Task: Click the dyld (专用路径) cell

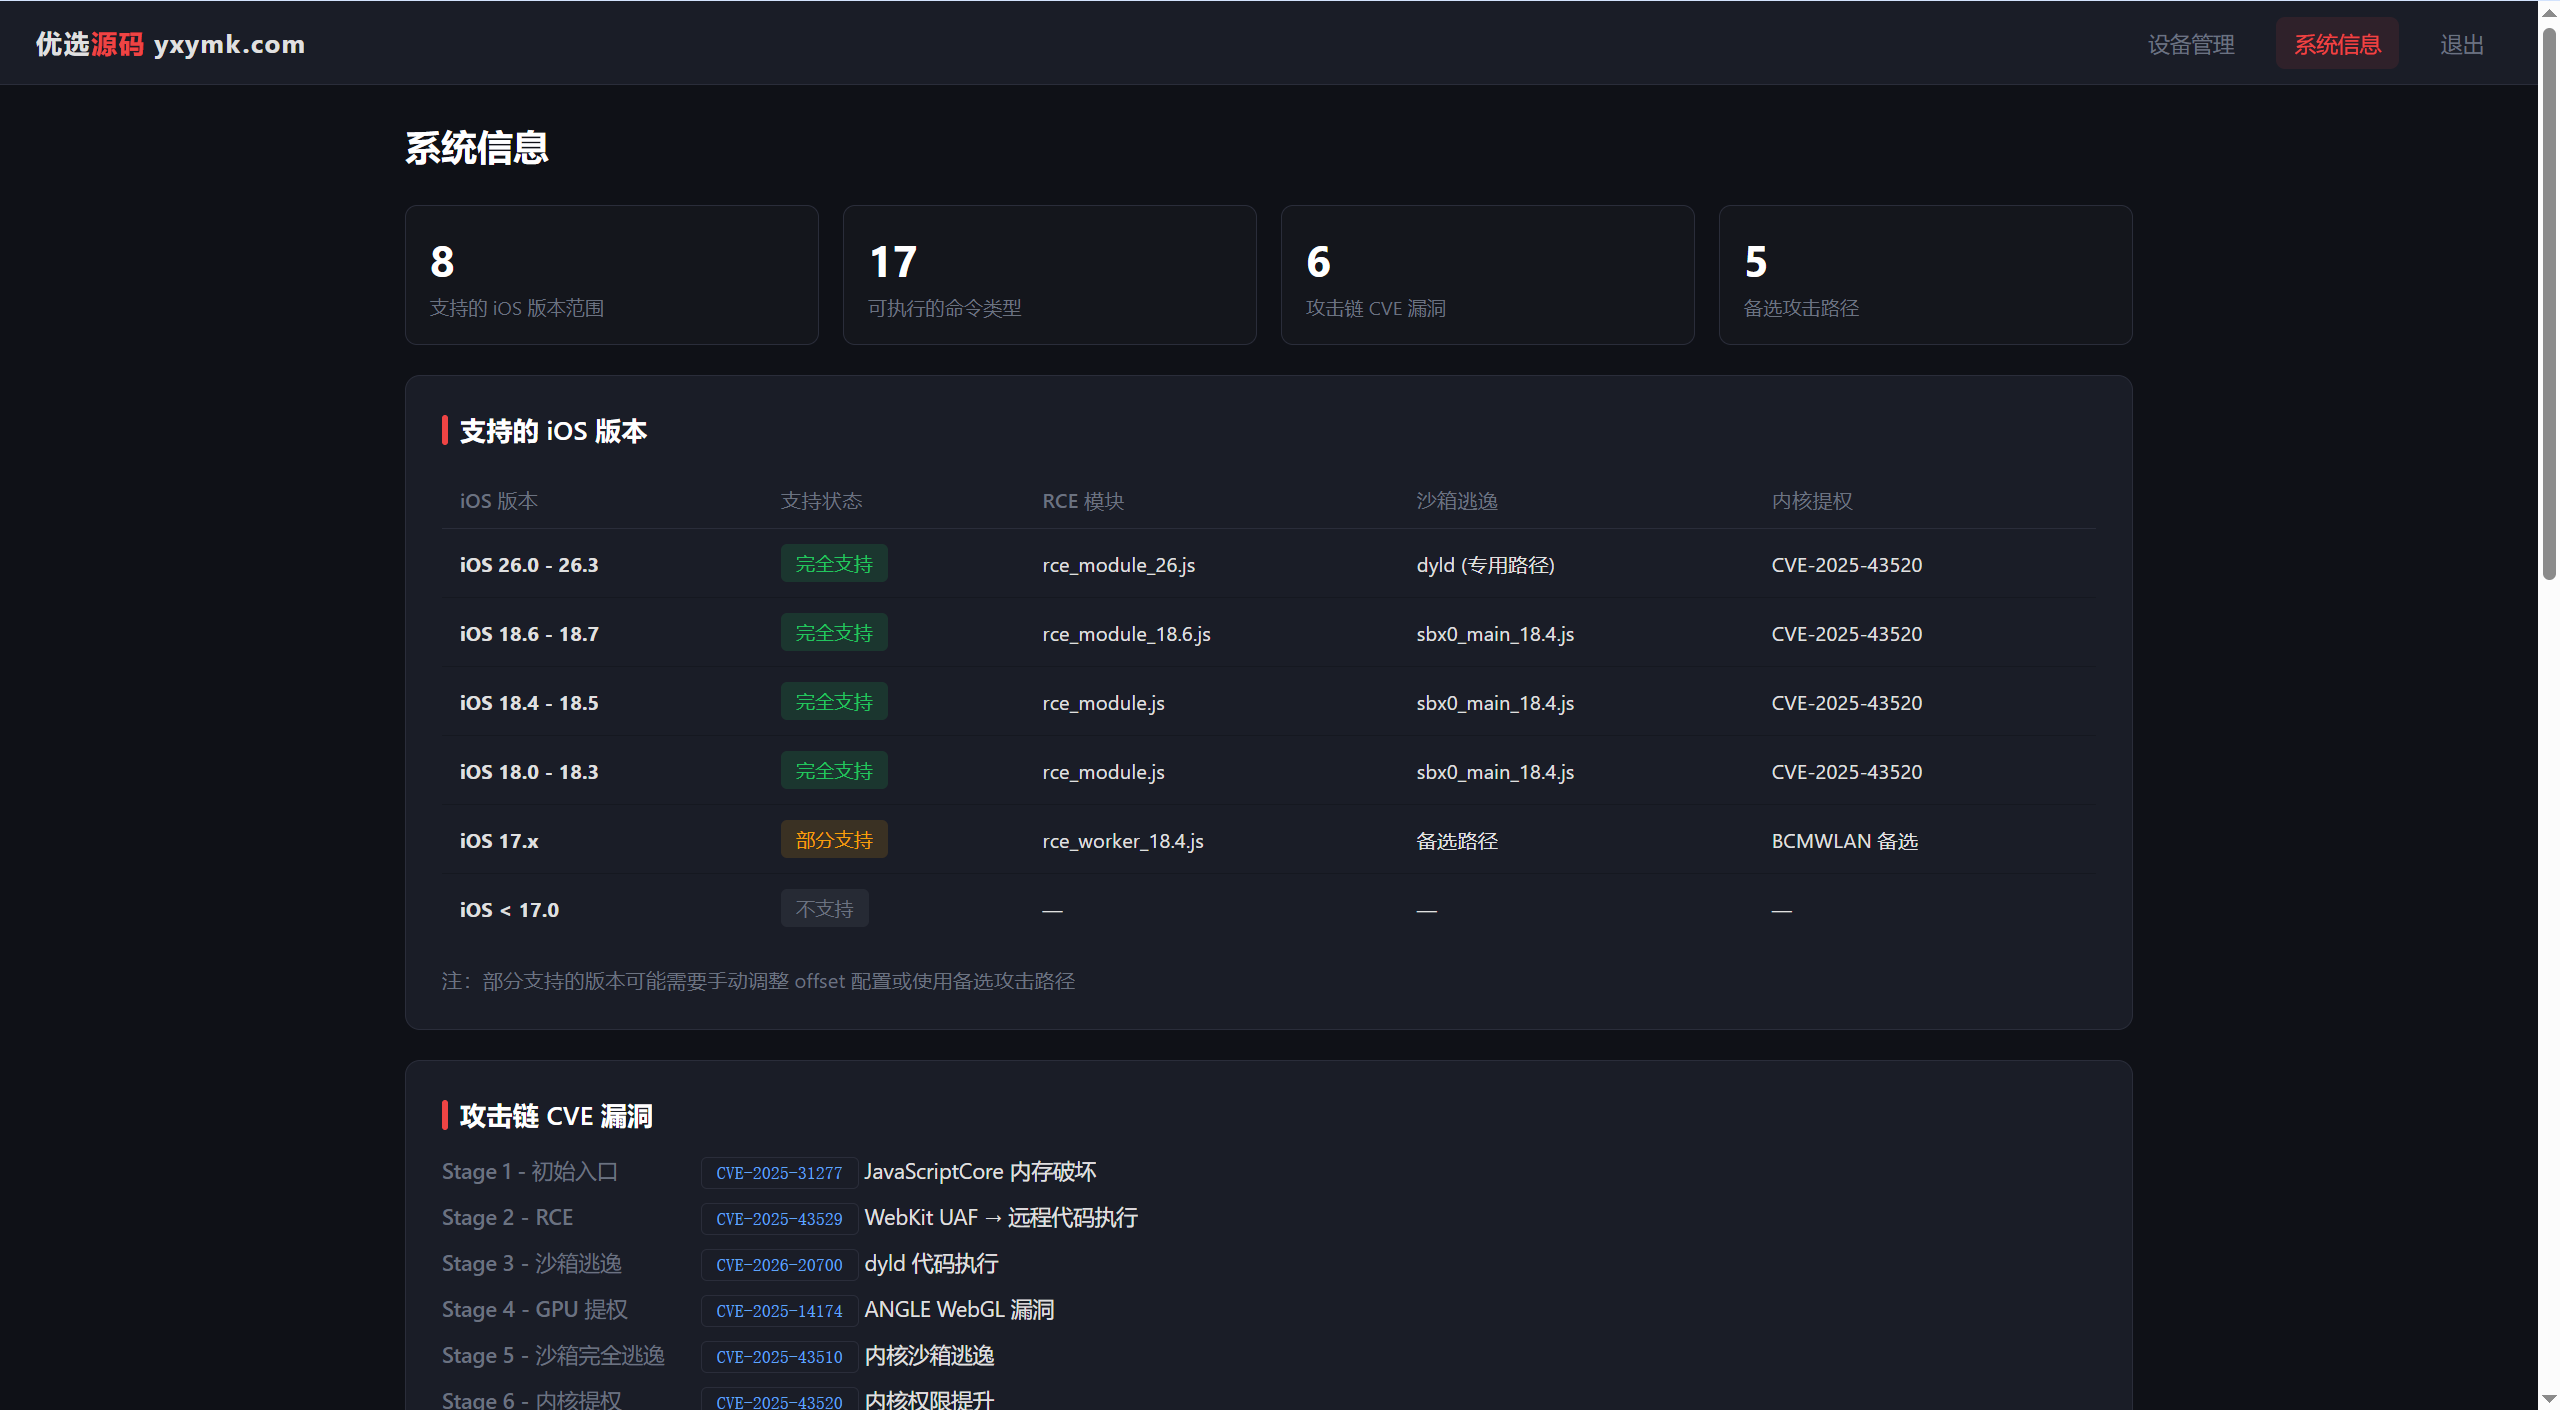Action: (x=1485, y=565)
